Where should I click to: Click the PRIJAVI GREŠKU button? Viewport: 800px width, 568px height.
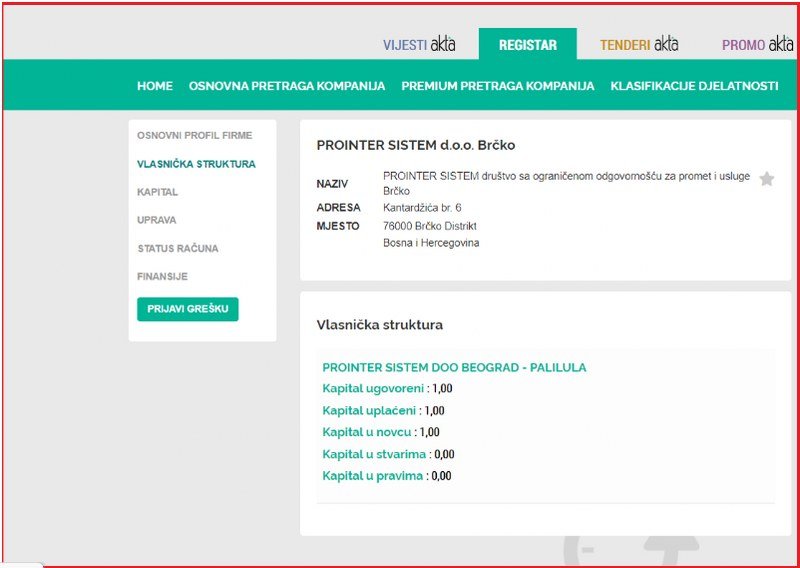[x=188, y=309]
